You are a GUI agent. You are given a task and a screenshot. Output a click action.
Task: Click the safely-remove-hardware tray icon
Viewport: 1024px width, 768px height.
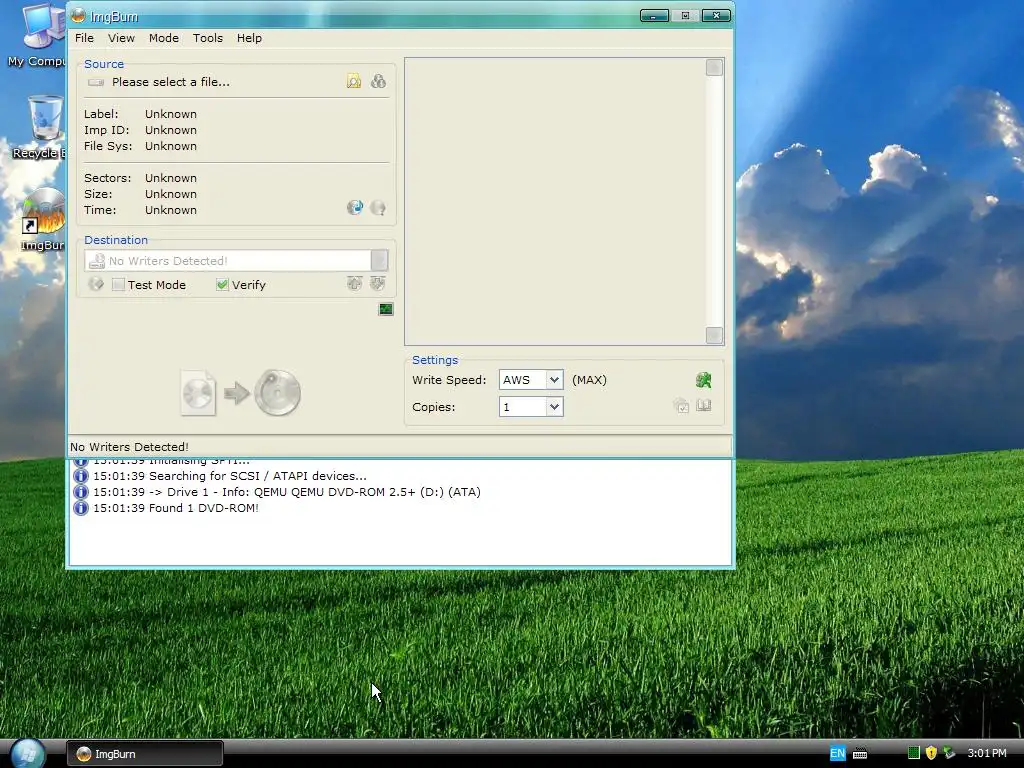click(949, 753)
